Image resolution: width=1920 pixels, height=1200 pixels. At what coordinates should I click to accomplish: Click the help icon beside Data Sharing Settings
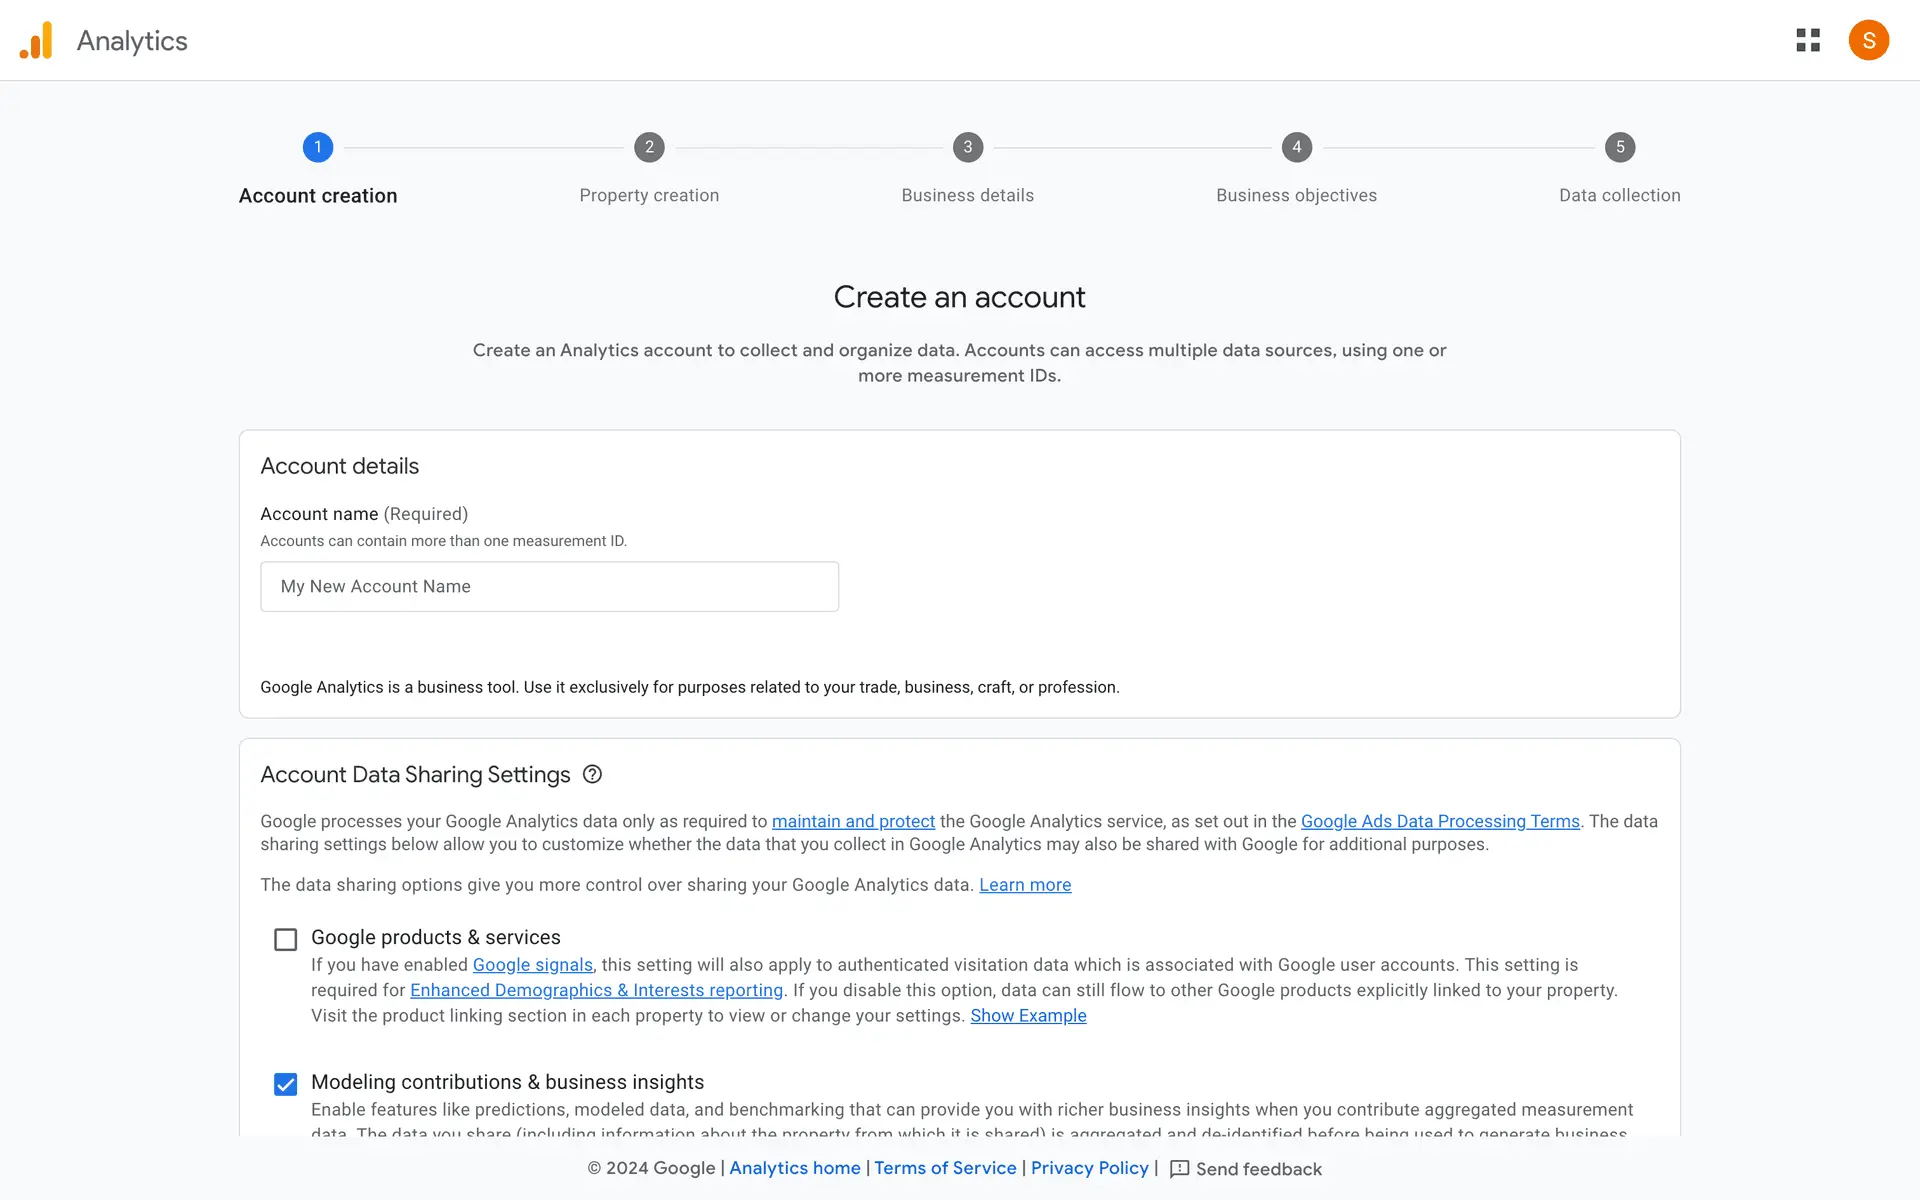coord(592,774)
